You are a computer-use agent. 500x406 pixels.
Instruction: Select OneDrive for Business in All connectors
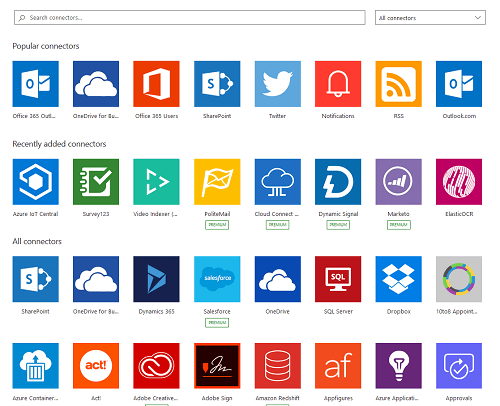(96, 279)
